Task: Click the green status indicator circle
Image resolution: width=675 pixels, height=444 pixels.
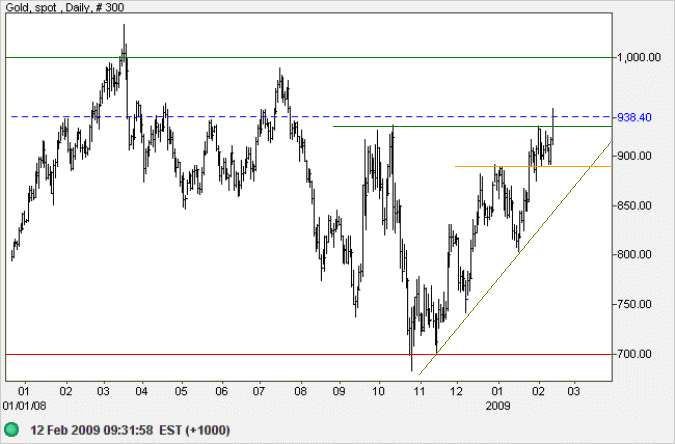Action: coord(12,429)
